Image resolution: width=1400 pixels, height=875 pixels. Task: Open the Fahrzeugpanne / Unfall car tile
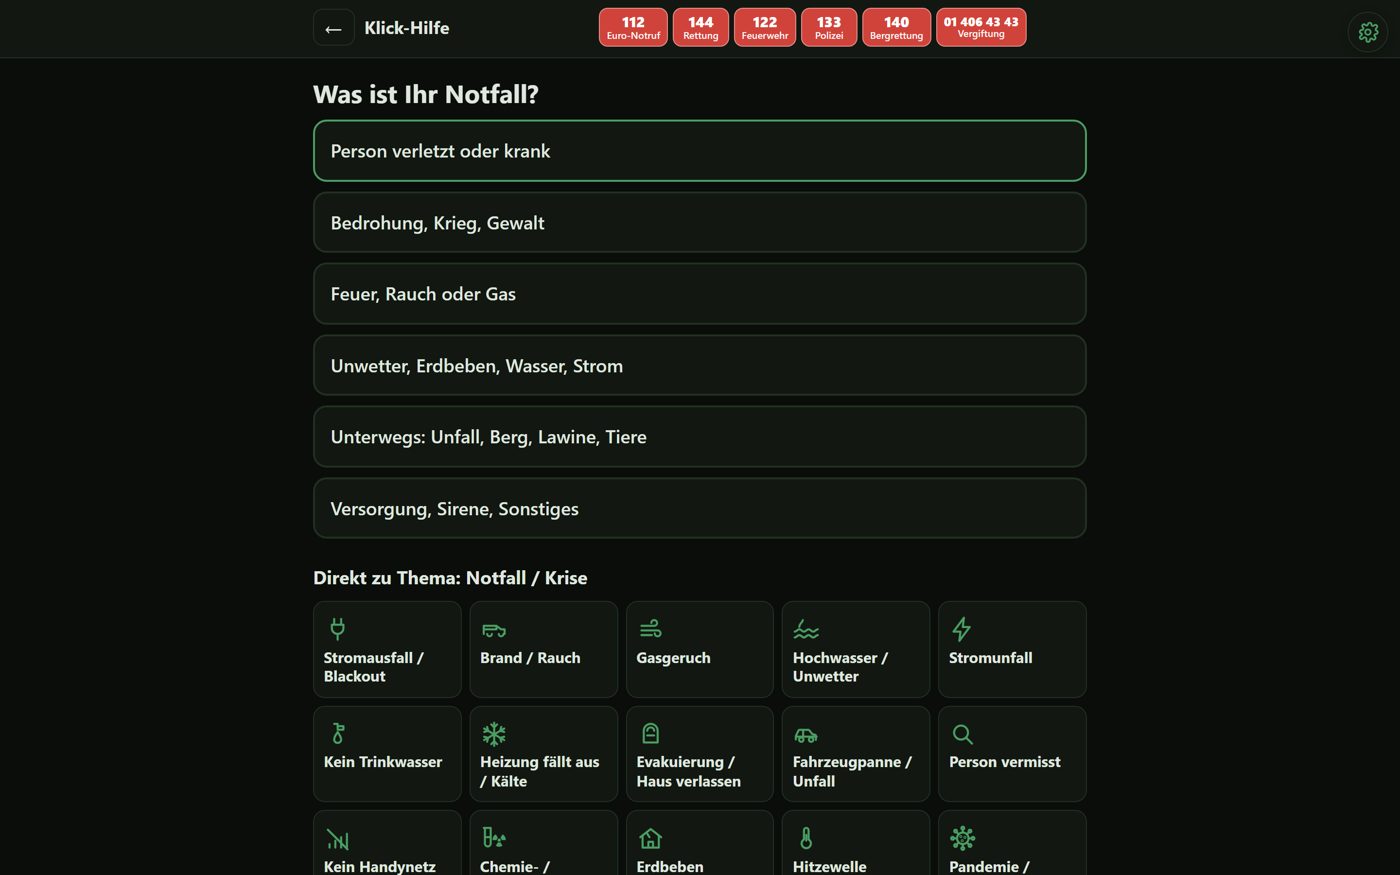pyautogui.click(x=855, y=754)
